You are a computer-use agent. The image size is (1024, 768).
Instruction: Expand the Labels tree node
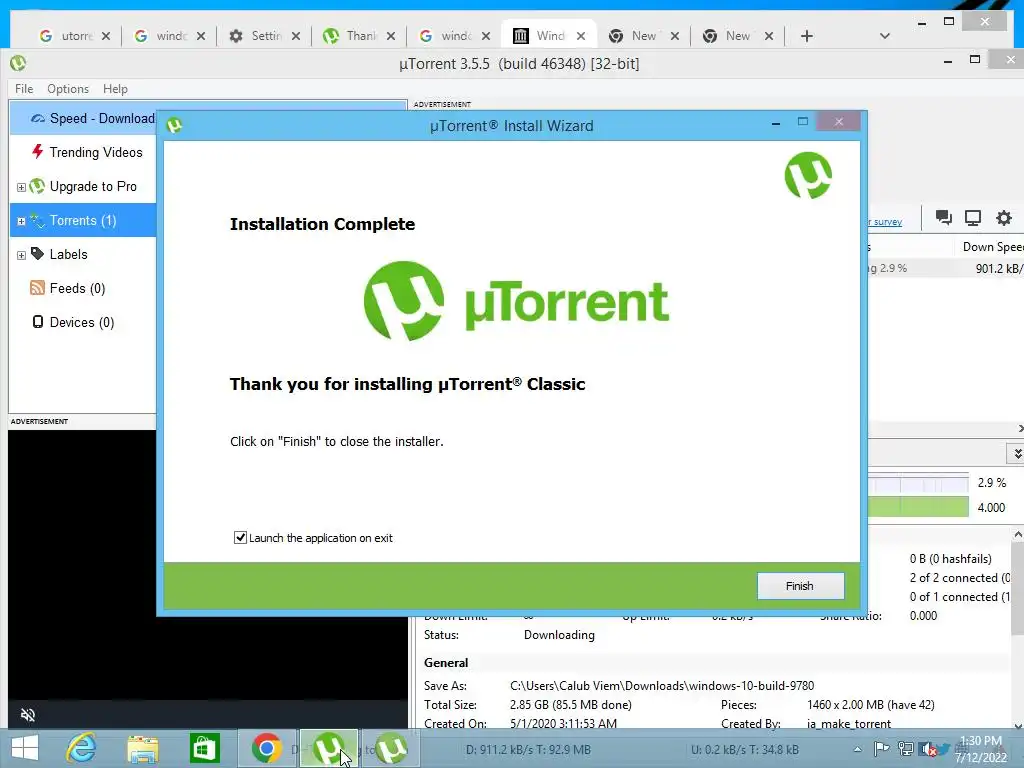21,255
